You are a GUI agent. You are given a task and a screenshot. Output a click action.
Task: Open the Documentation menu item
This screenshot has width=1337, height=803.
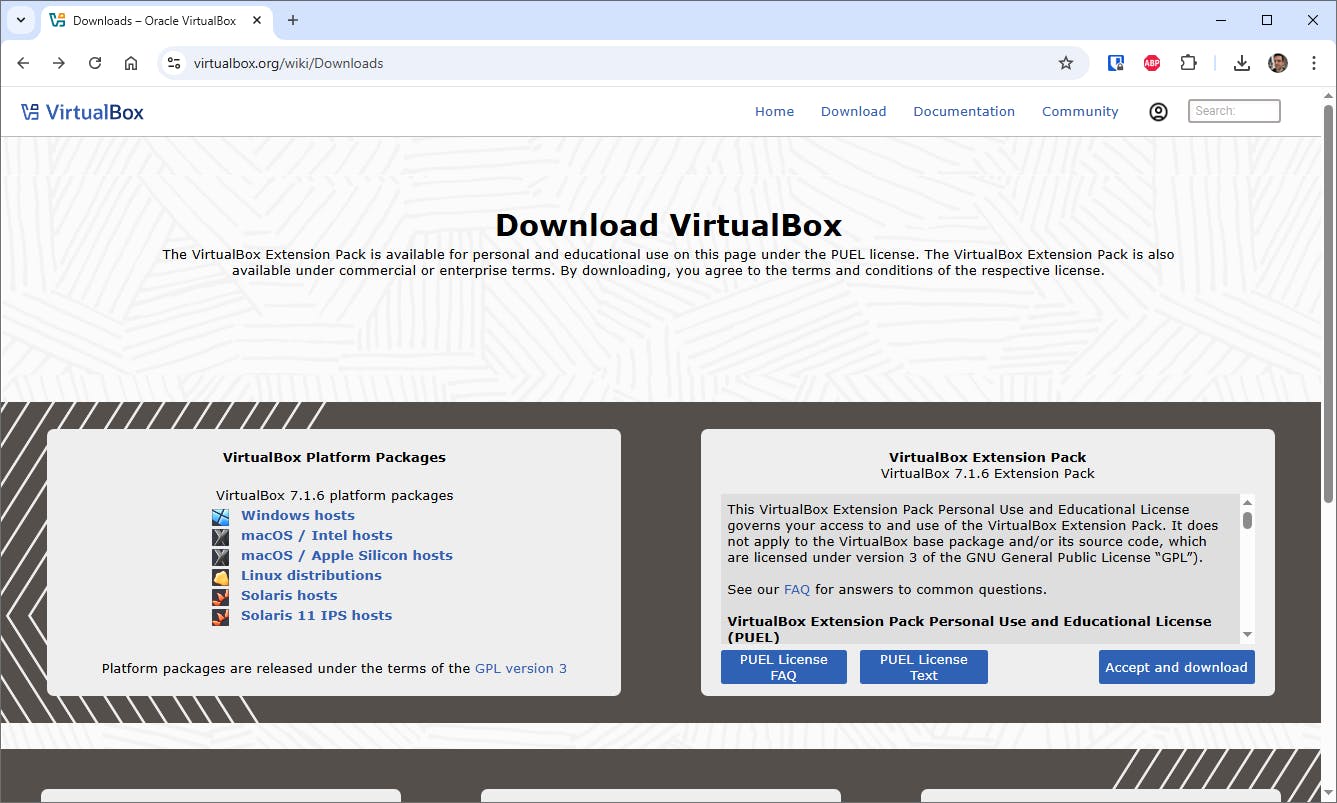pyautogui.click(x=964, y=112)
